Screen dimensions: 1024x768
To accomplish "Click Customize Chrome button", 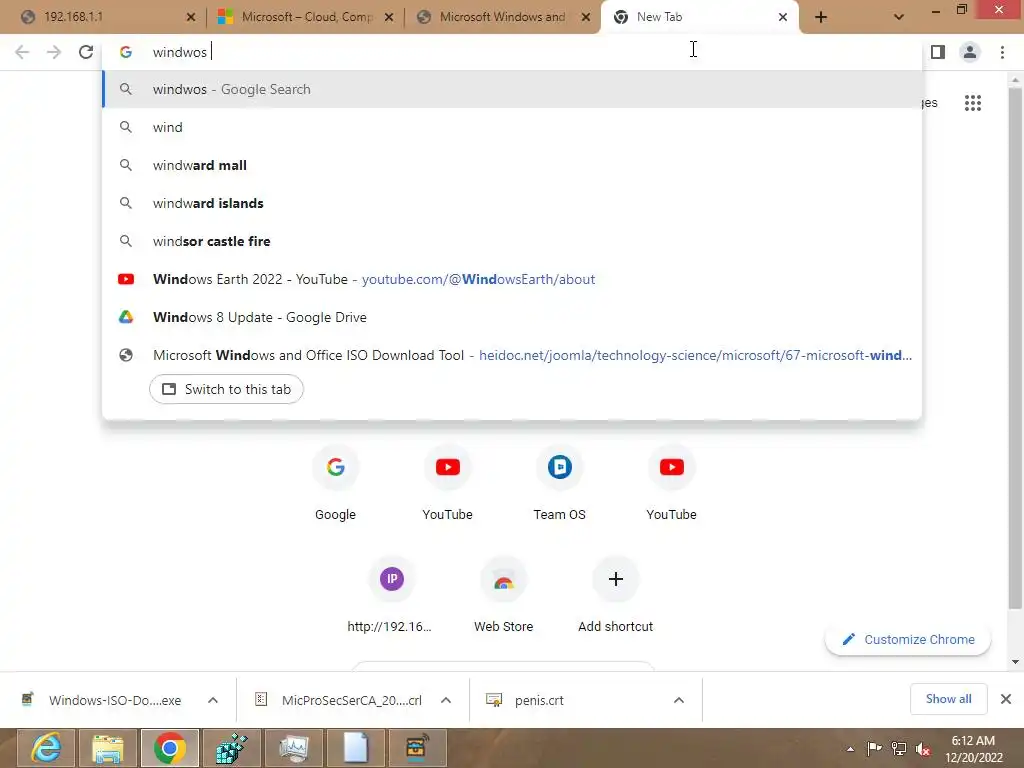I will (908, 639).
